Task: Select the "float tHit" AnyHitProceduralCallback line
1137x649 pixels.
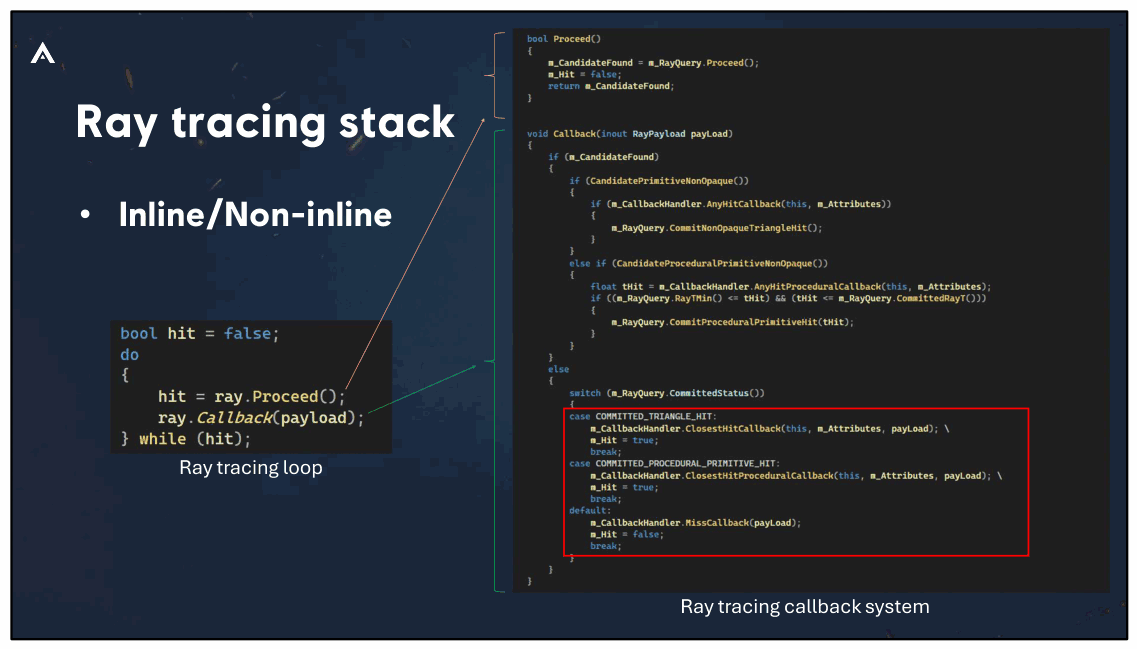Action: 790,287
